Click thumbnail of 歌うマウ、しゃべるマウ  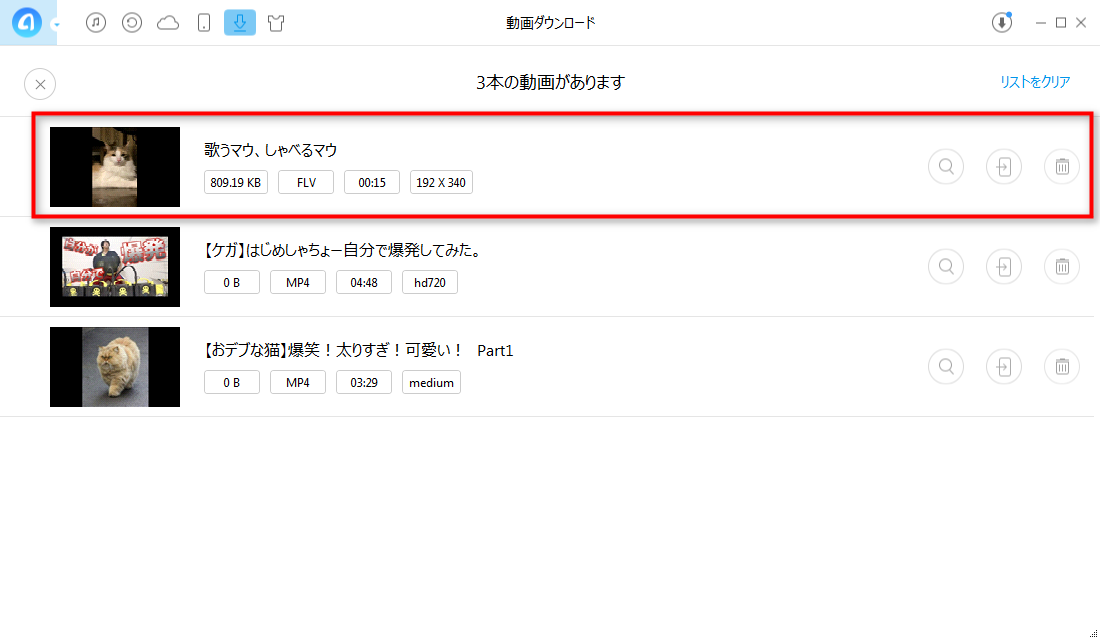coord(115,167)
